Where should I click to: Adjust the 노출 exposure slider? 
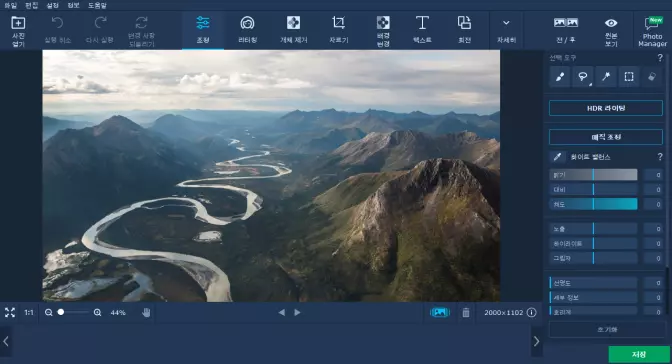point(593,229)
